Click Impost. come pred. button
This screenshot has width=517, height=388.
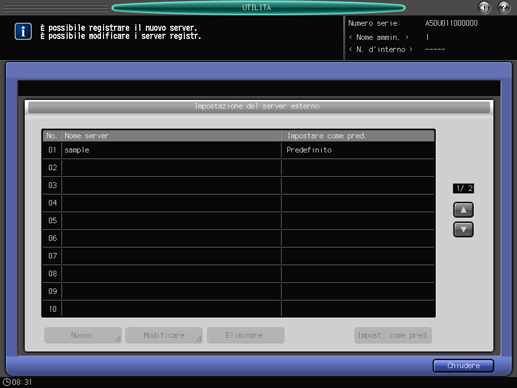tap(393, 335)
